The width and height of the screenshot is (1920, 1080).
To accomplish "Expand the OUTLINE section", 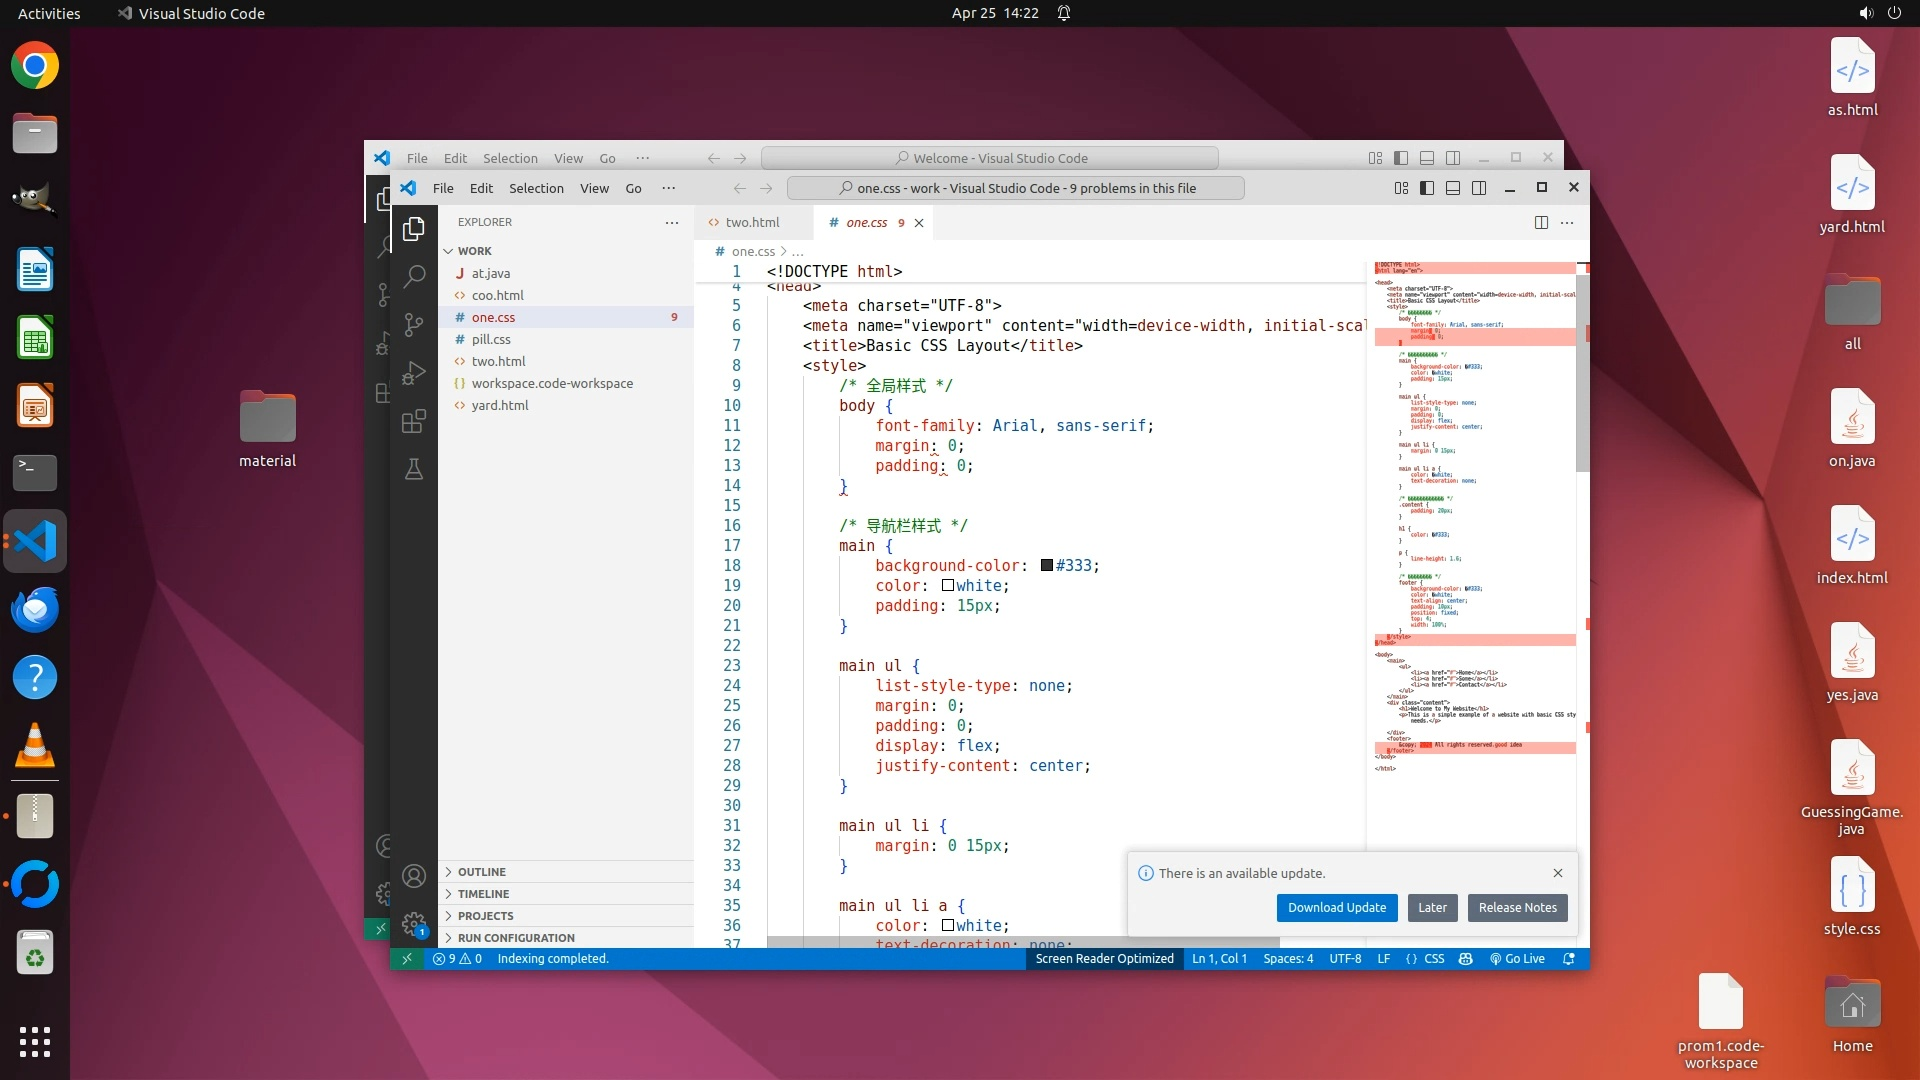I will point(482,872).
